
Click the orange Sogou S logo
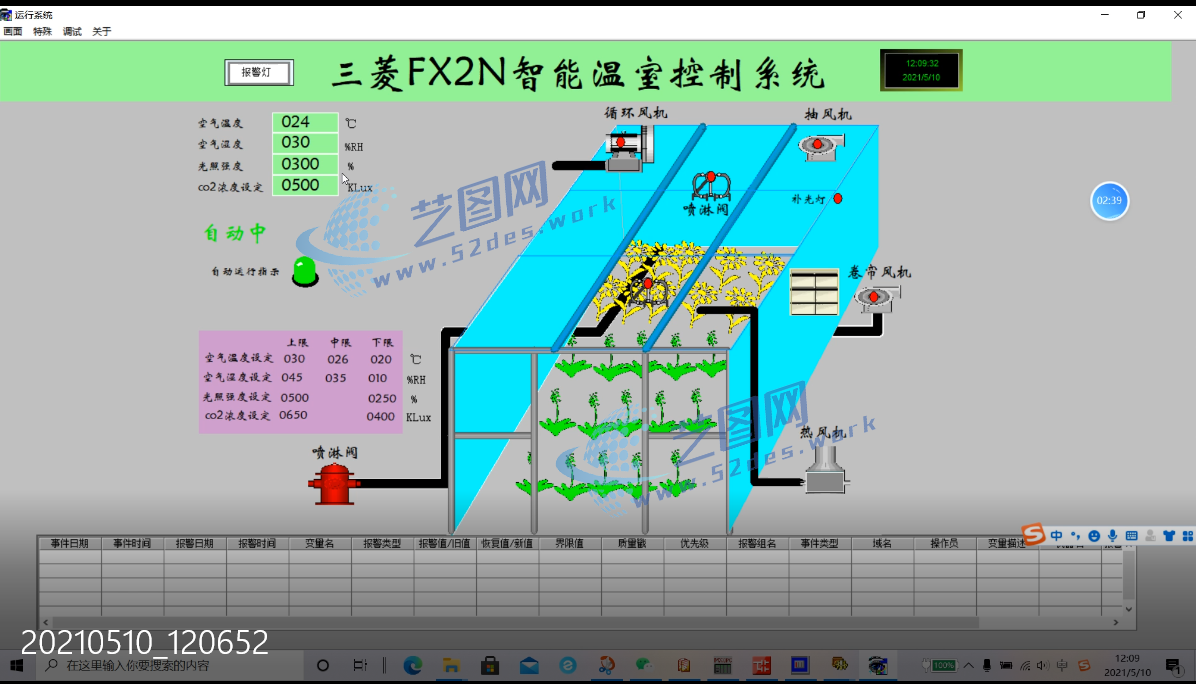(x=1033, y=534)
